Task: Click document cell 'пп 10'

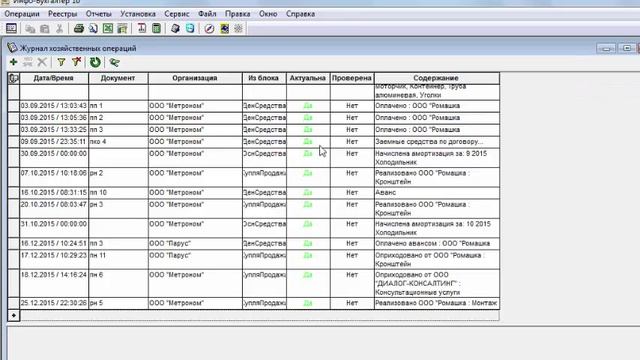Action: pyautogui.click(x=118, y=193)
